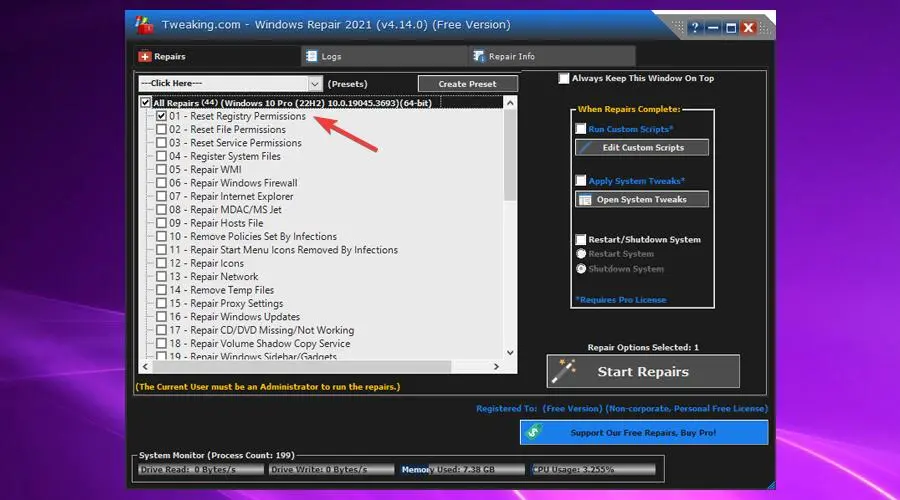Click the Start Repairs button
The image size is (900, 500).
coord(643,371)
